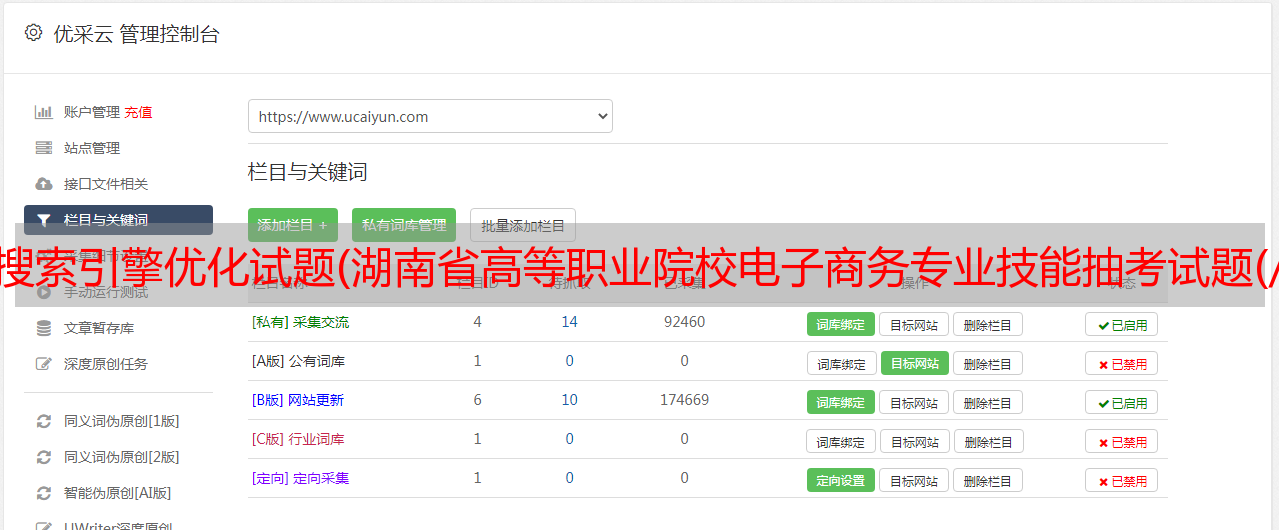Click 删除栏目 in the 定向采集 row
This screenshot has width=1279, height=530.
click(x=988, y=480)
